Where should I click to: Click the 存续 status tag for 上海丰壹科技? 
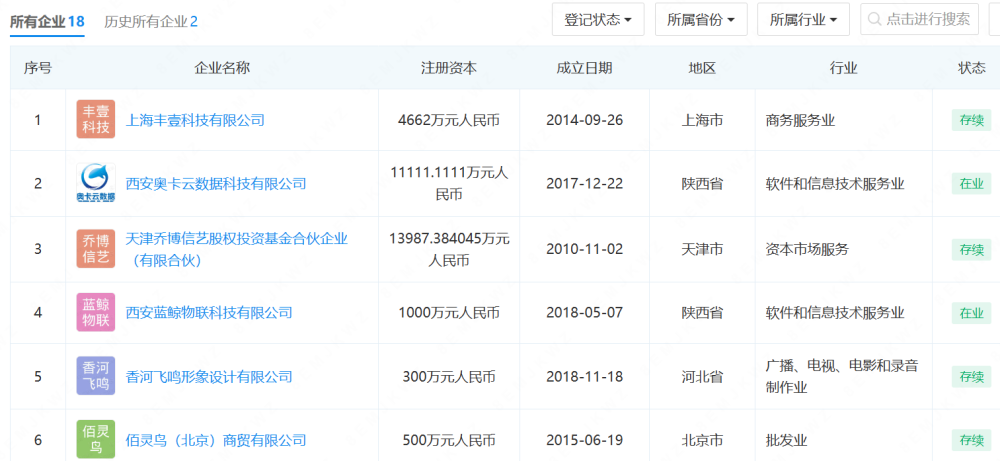coord(971,120)
